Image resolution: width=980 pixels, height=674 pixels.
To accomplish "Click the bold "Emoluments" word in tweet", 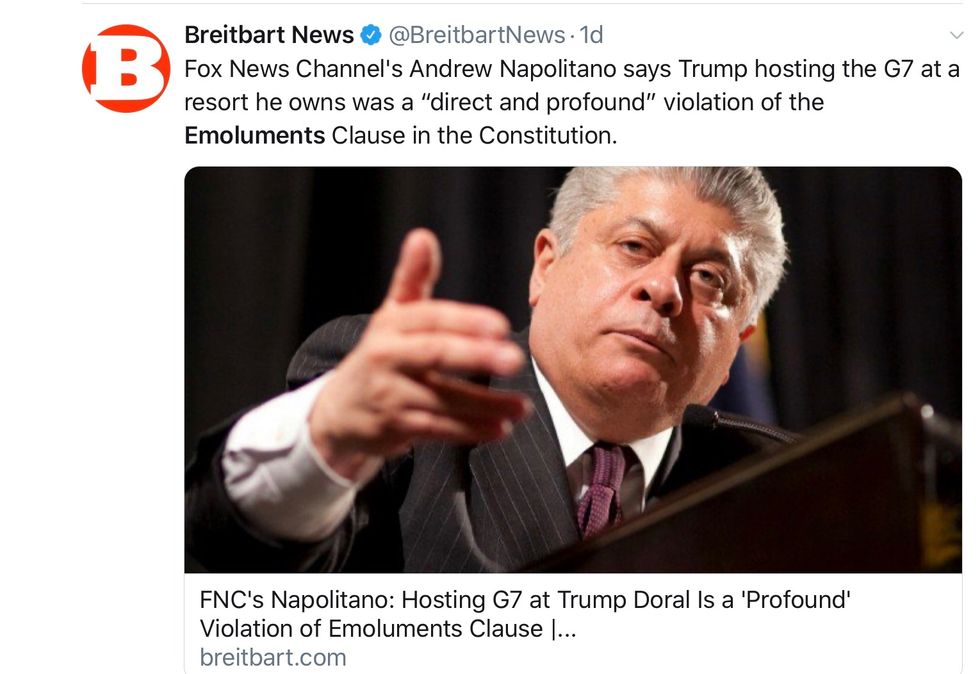I will (x=255, y=135).
